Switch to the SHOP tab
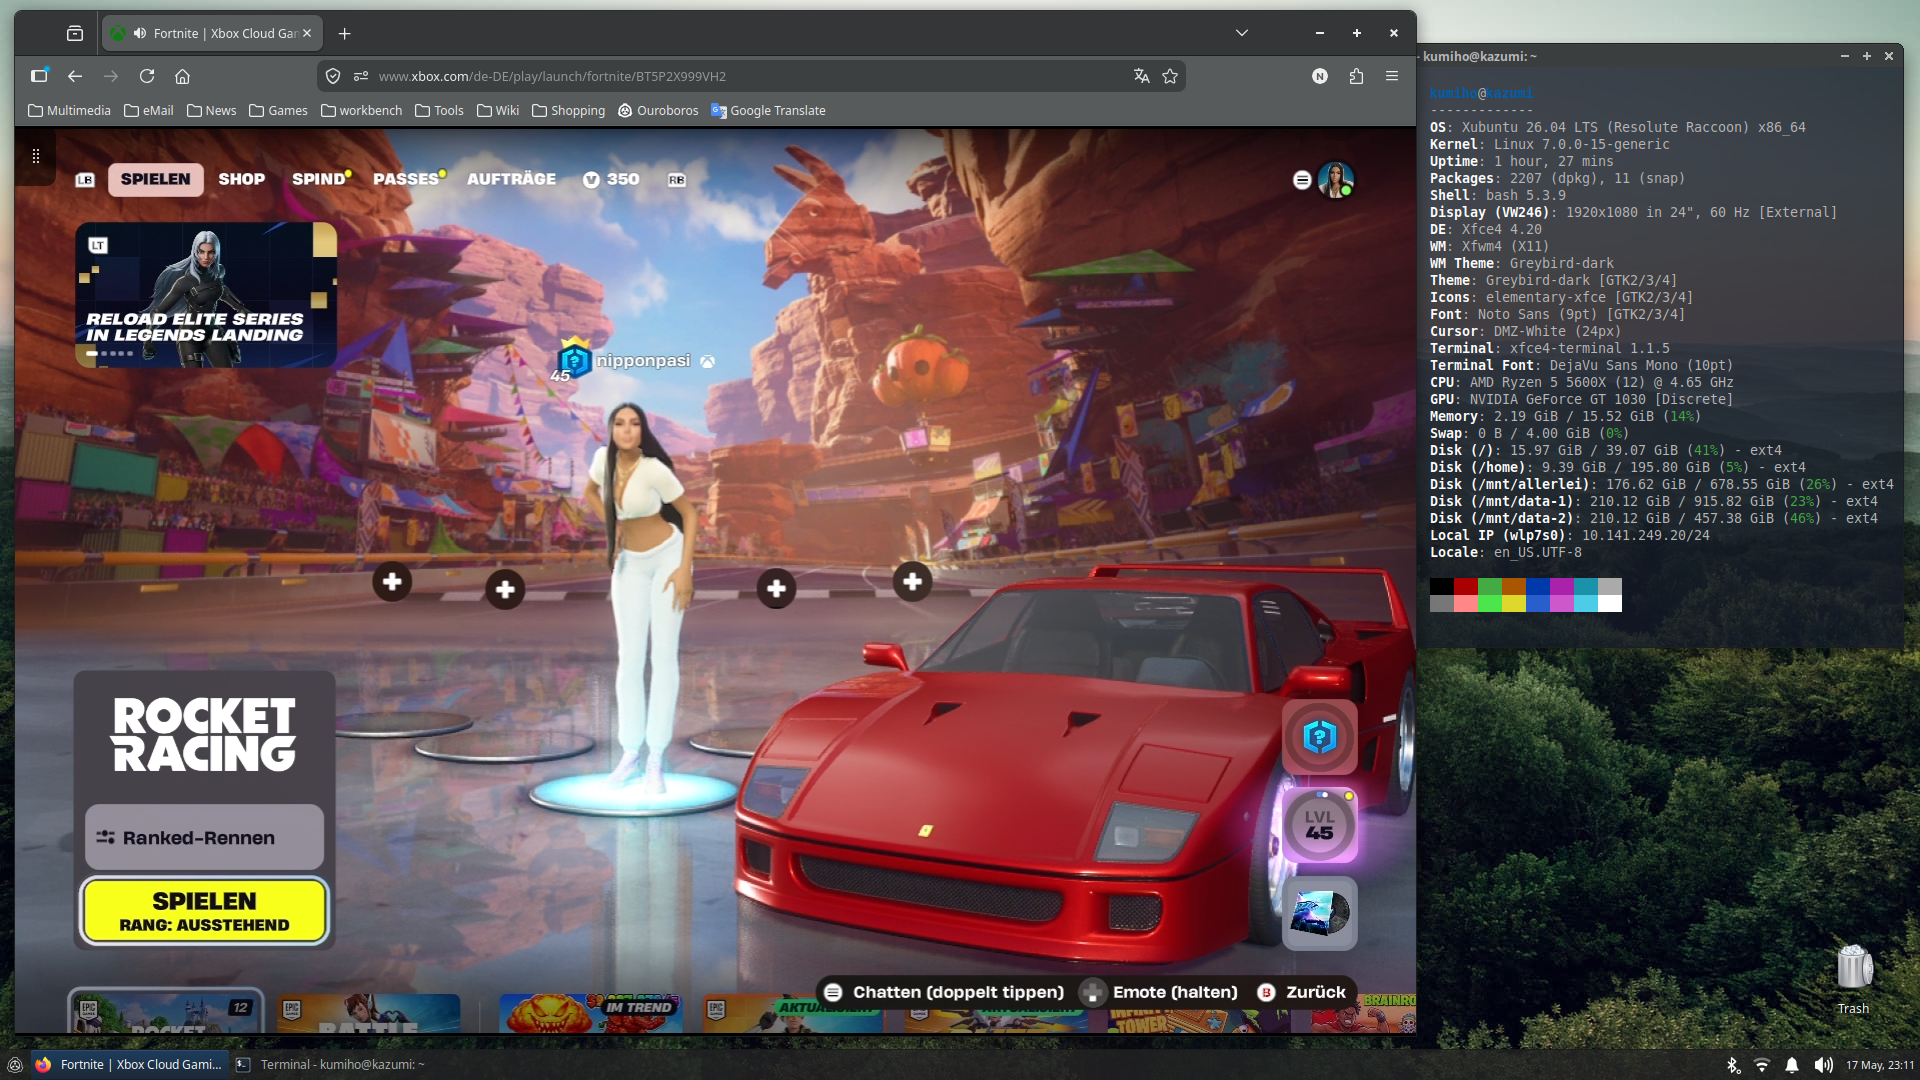 [242, 179]
